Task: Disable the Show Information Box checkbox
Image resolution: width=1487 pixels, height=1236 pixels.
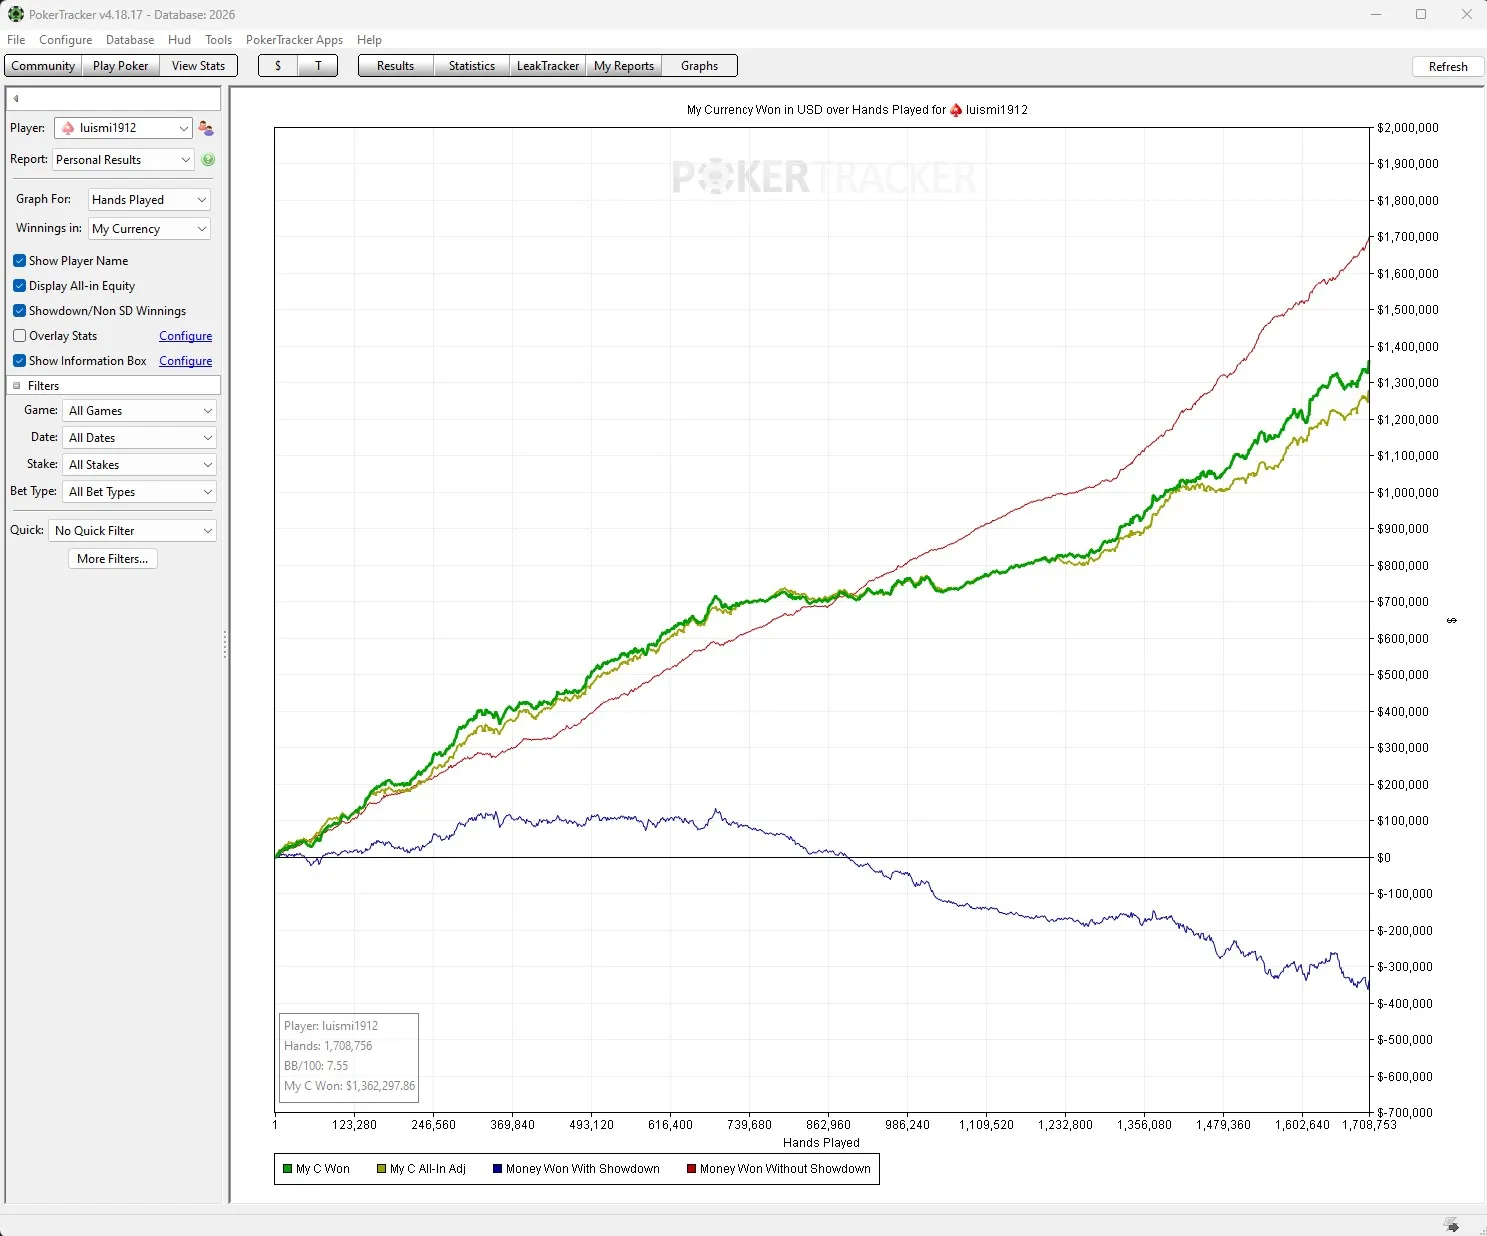Action: (x=19, y=361)
